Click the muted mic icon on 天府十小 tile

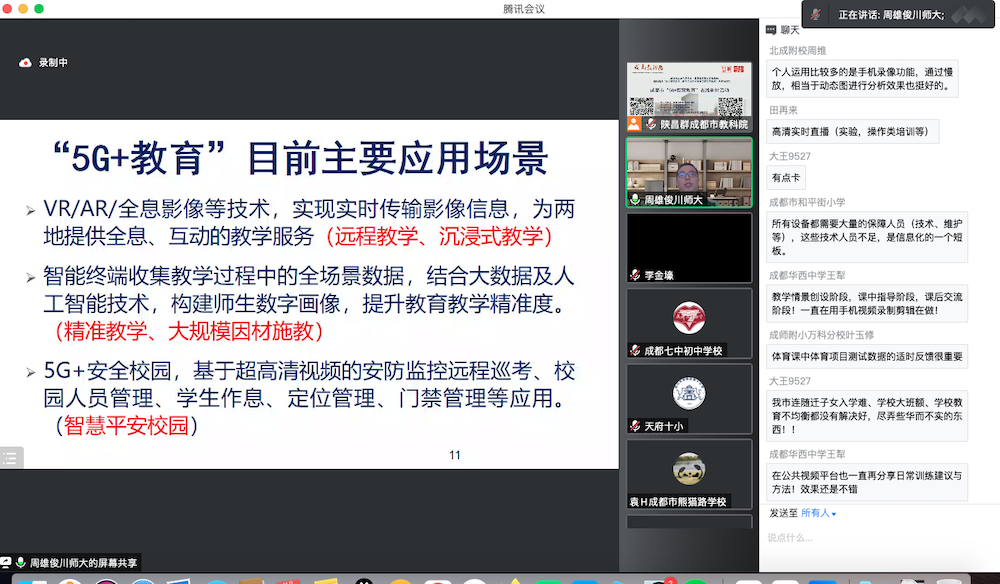[635, 426]
